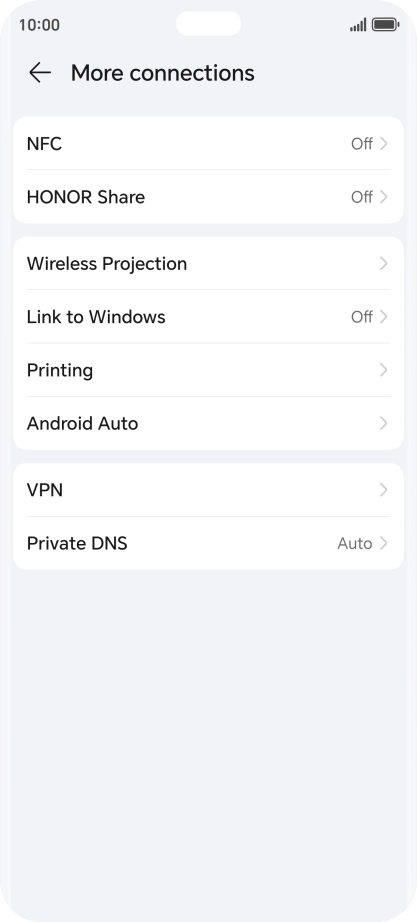
Task: Tap the VPN row chevron
Action: (x=383, y=490)
